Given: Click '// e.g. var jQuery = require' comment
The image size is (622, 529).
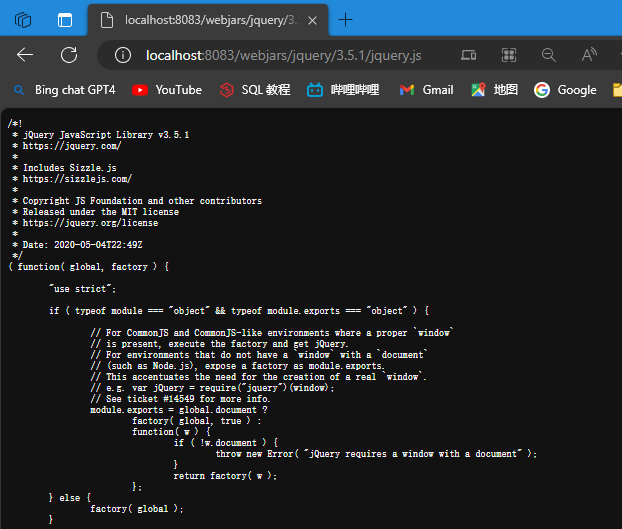Looking at the screenshot, I should click(x=212, y=388).
